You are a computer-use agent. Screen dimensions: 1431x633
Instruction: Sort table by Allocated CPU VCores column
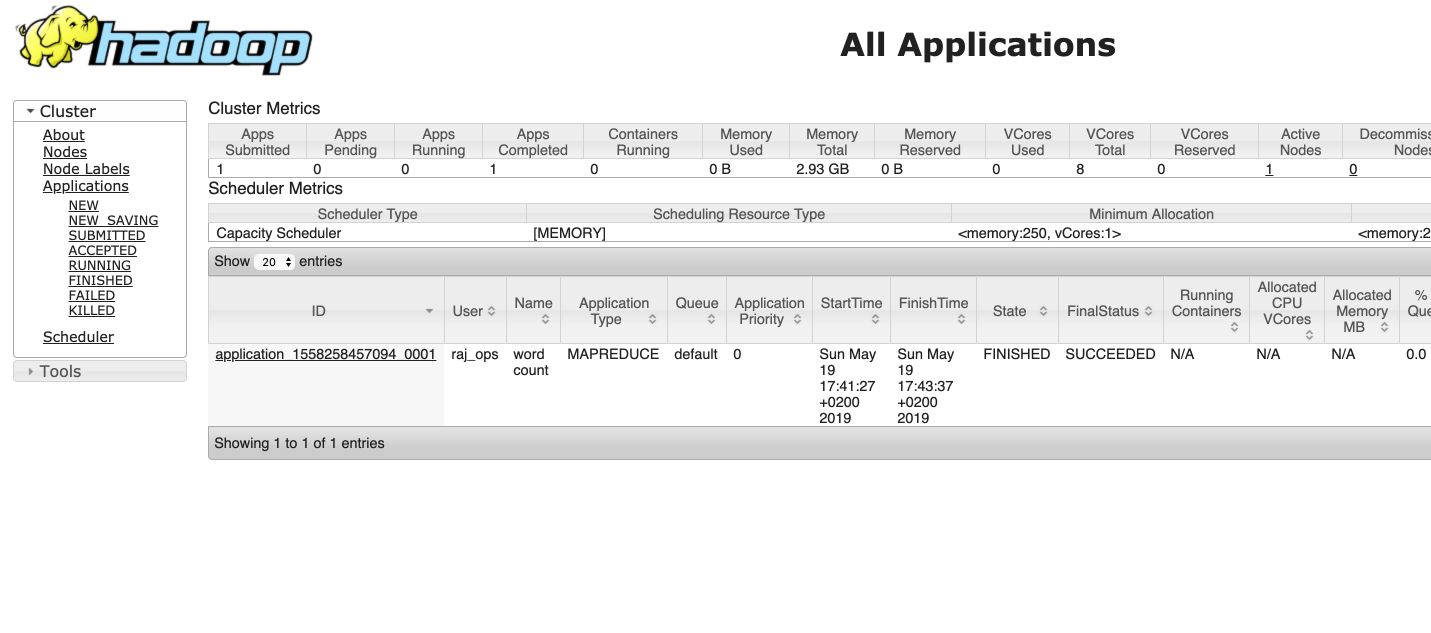click(1287, 311)
